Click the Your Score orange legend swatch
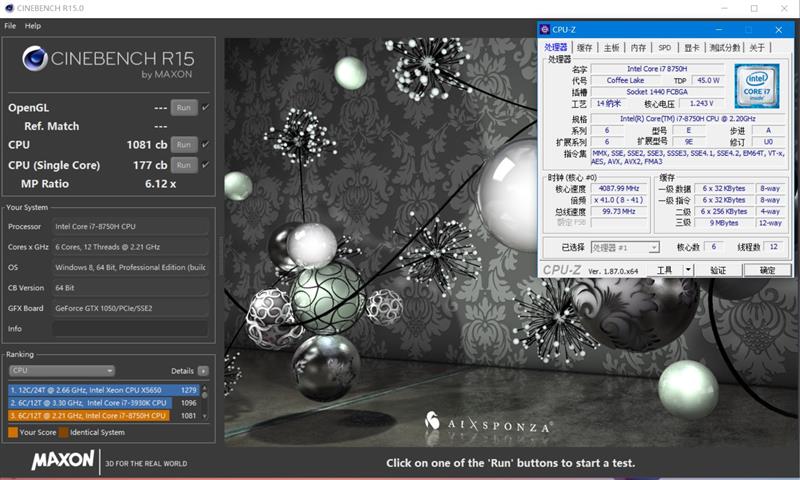 pyautogui.click(x=13, y=432)
